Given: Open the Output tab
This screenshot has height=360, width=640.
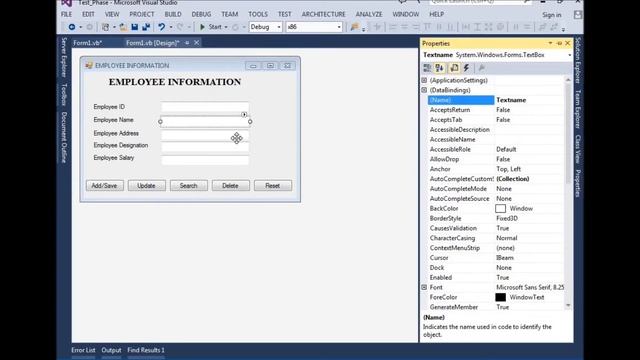Looking at the screenshot, I should pyautogui.click(x=111, y=350).
